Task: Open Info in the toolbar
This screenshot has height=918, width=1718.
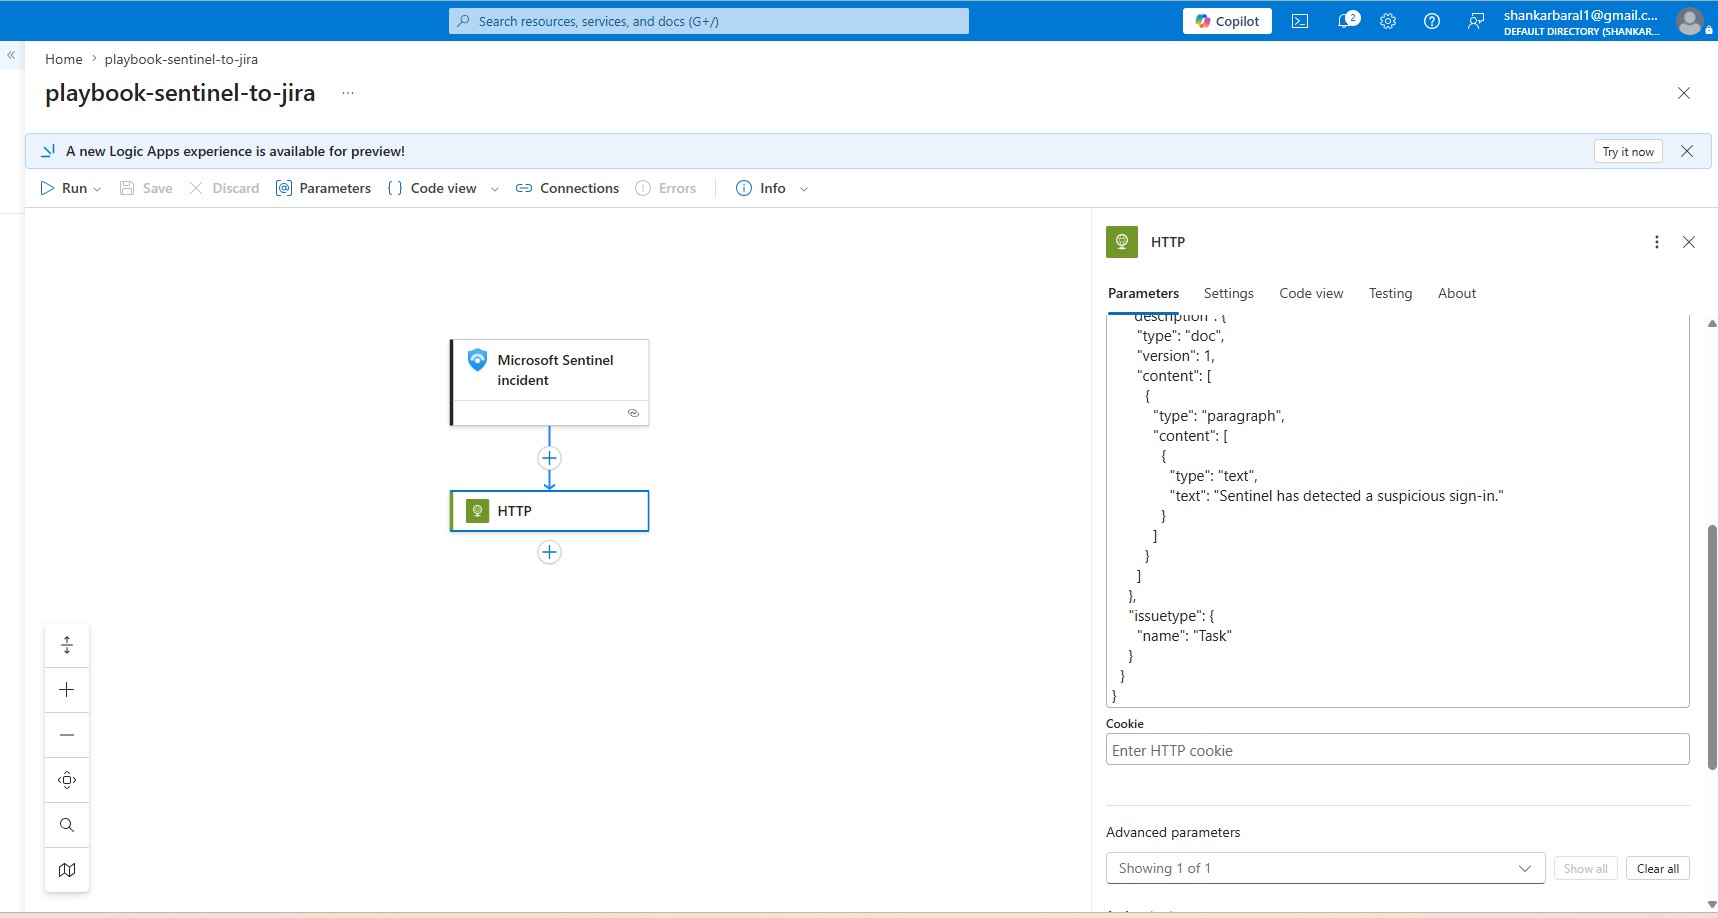Action: [761, 188]
